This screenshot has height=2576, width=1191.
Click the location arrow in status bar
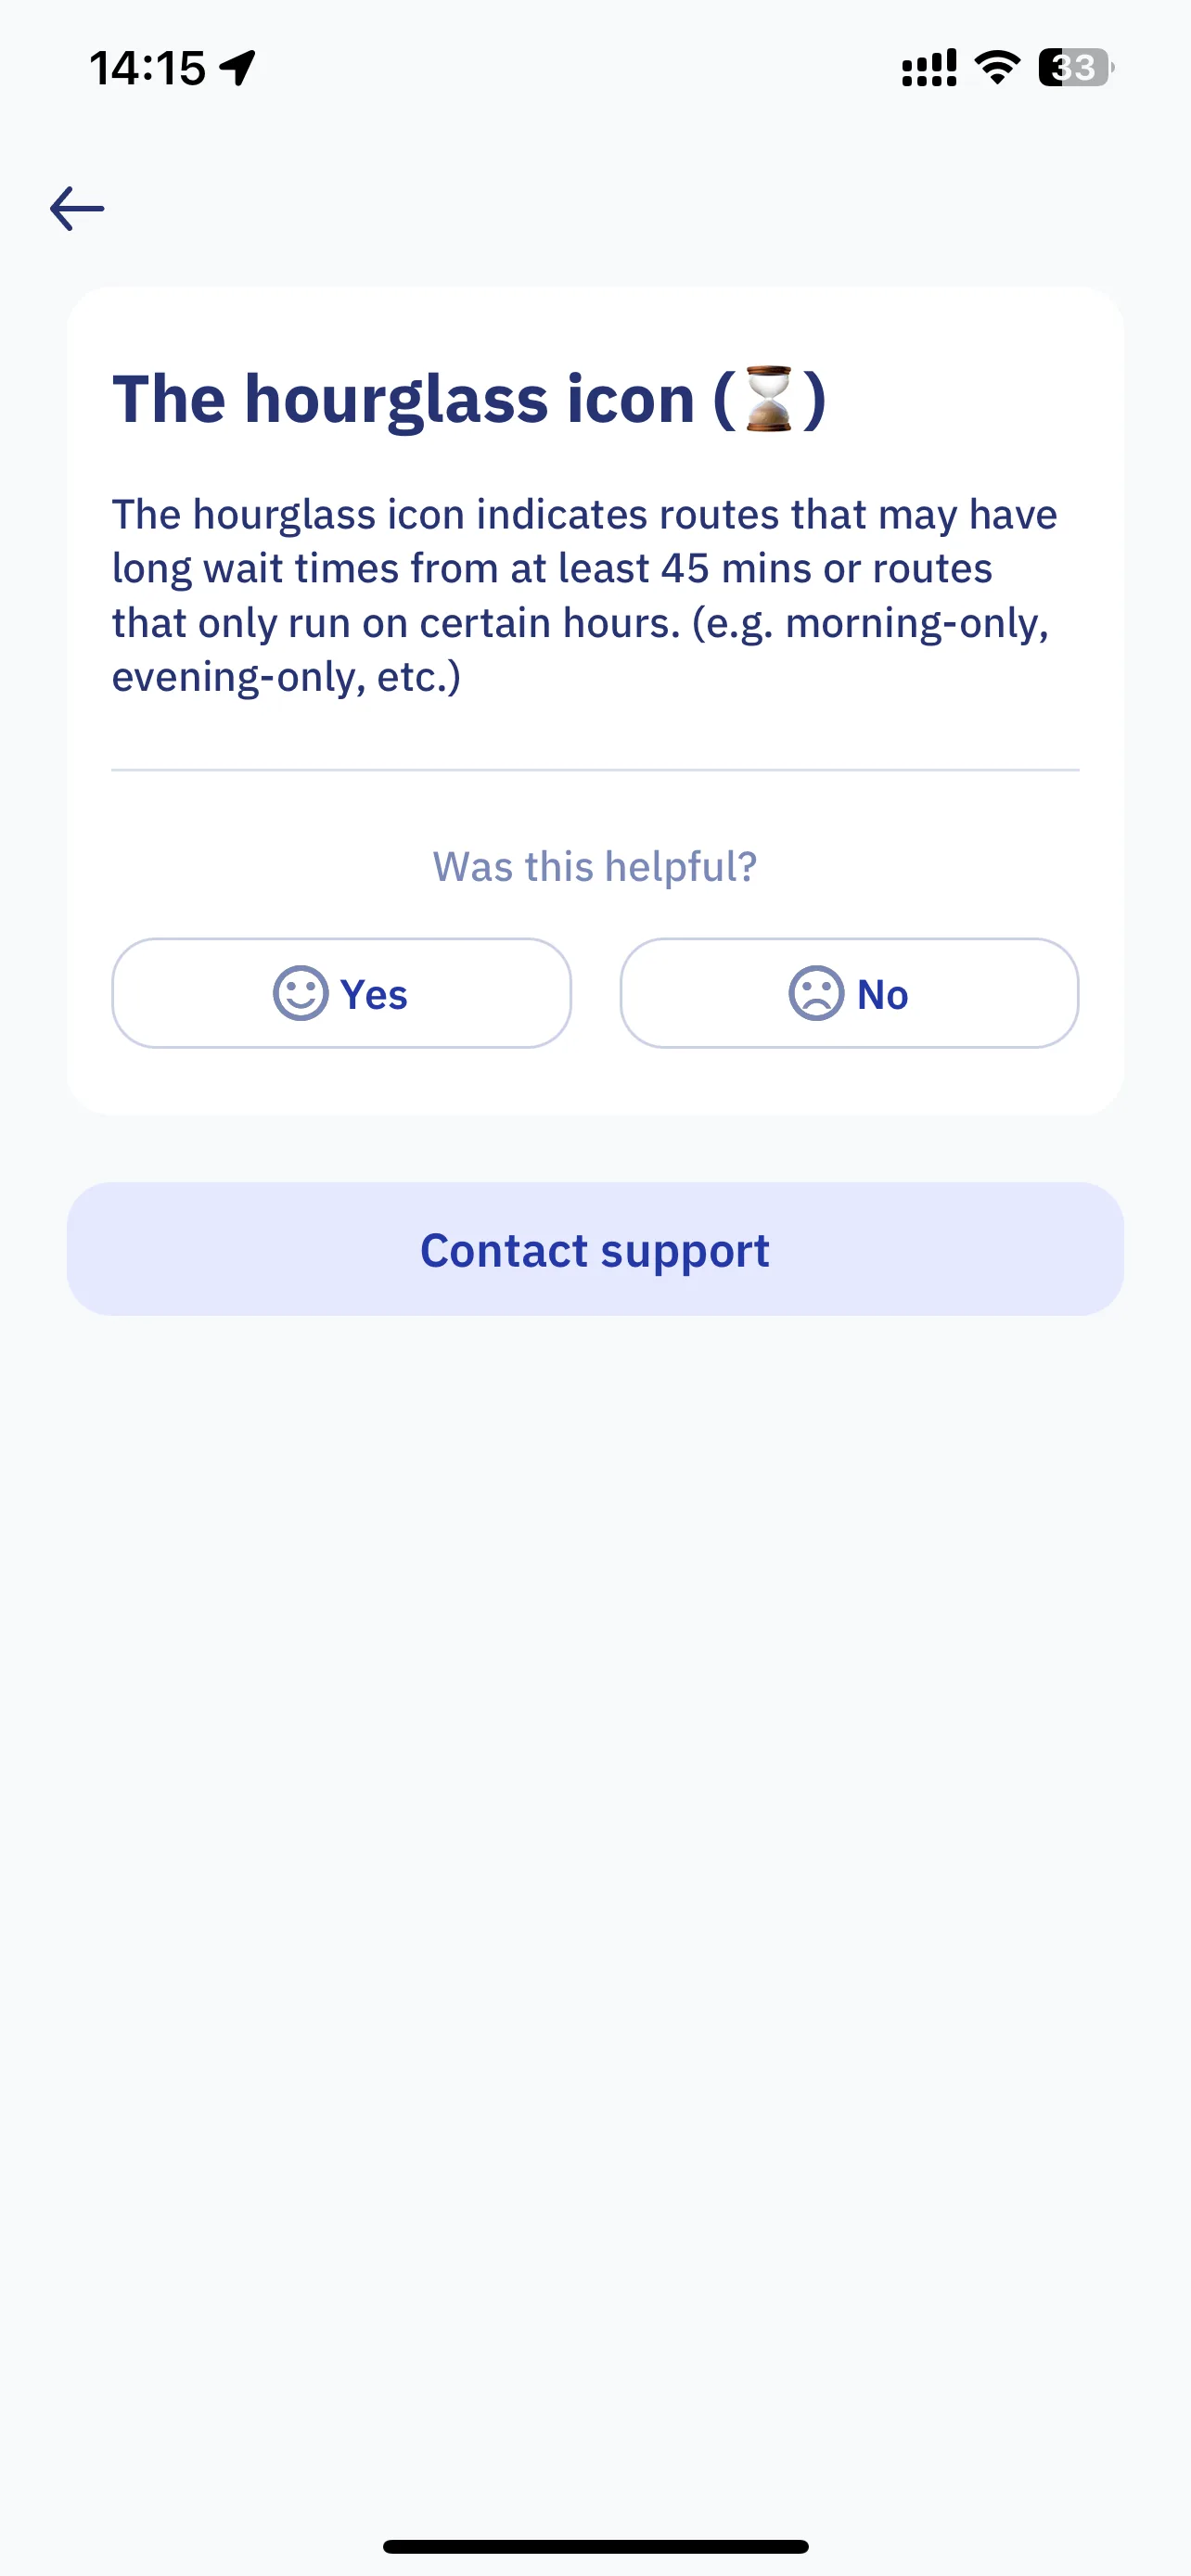[238, 68]
